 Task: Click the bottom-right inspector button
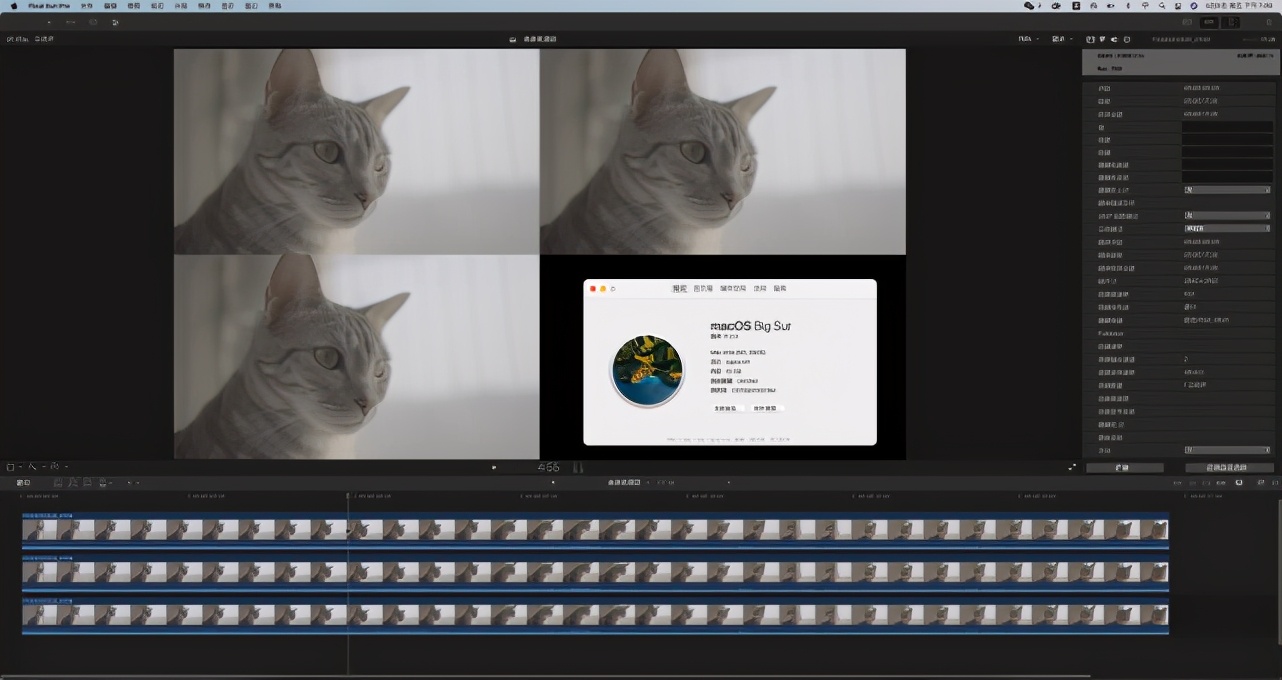coord(1228,467)
